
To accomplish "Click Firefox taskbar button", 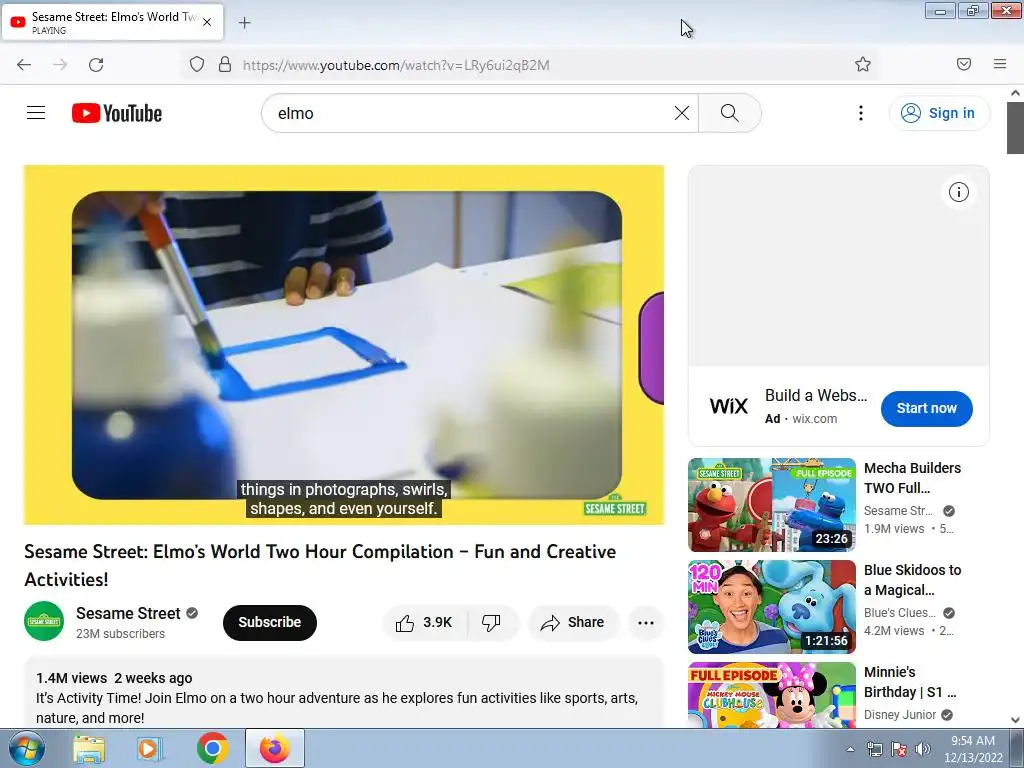I will click(275, 748).
